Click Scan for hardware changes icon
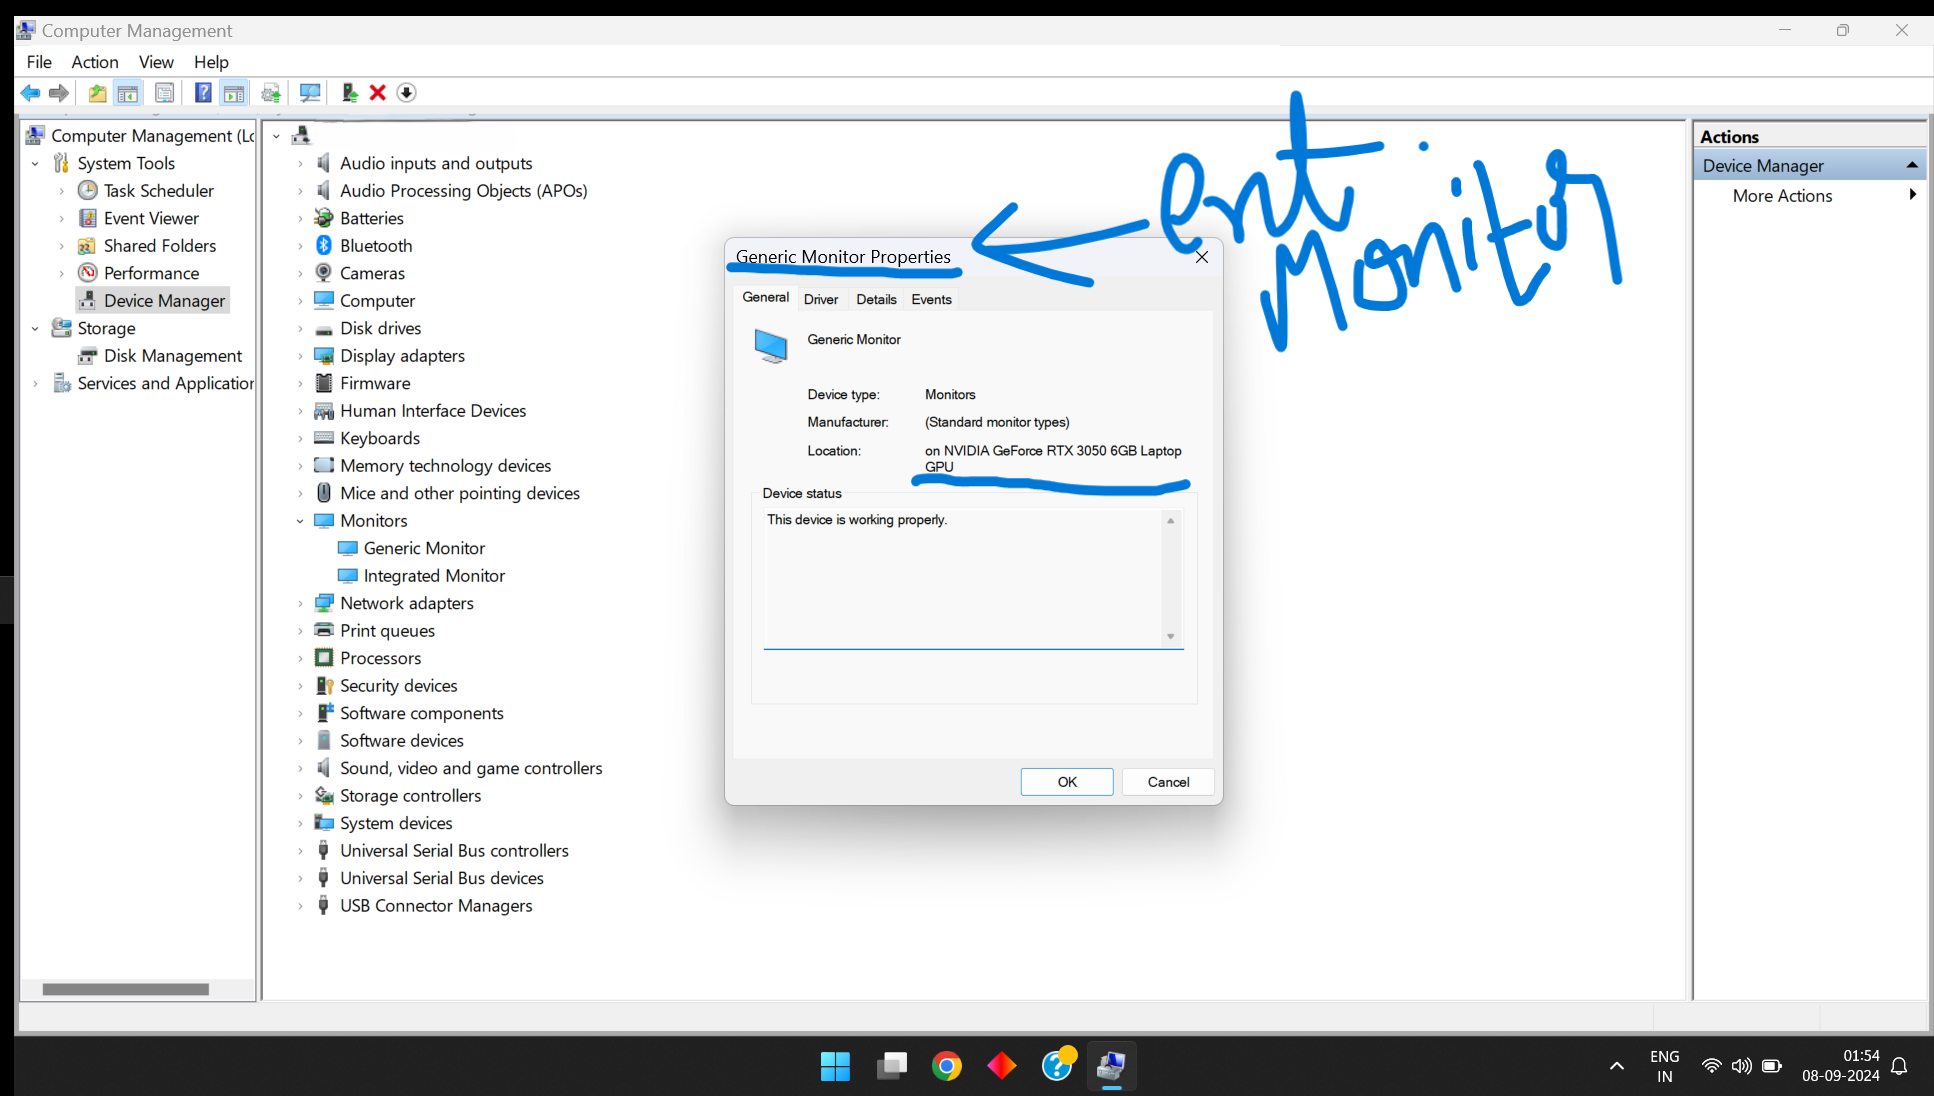 coord(310,93)
